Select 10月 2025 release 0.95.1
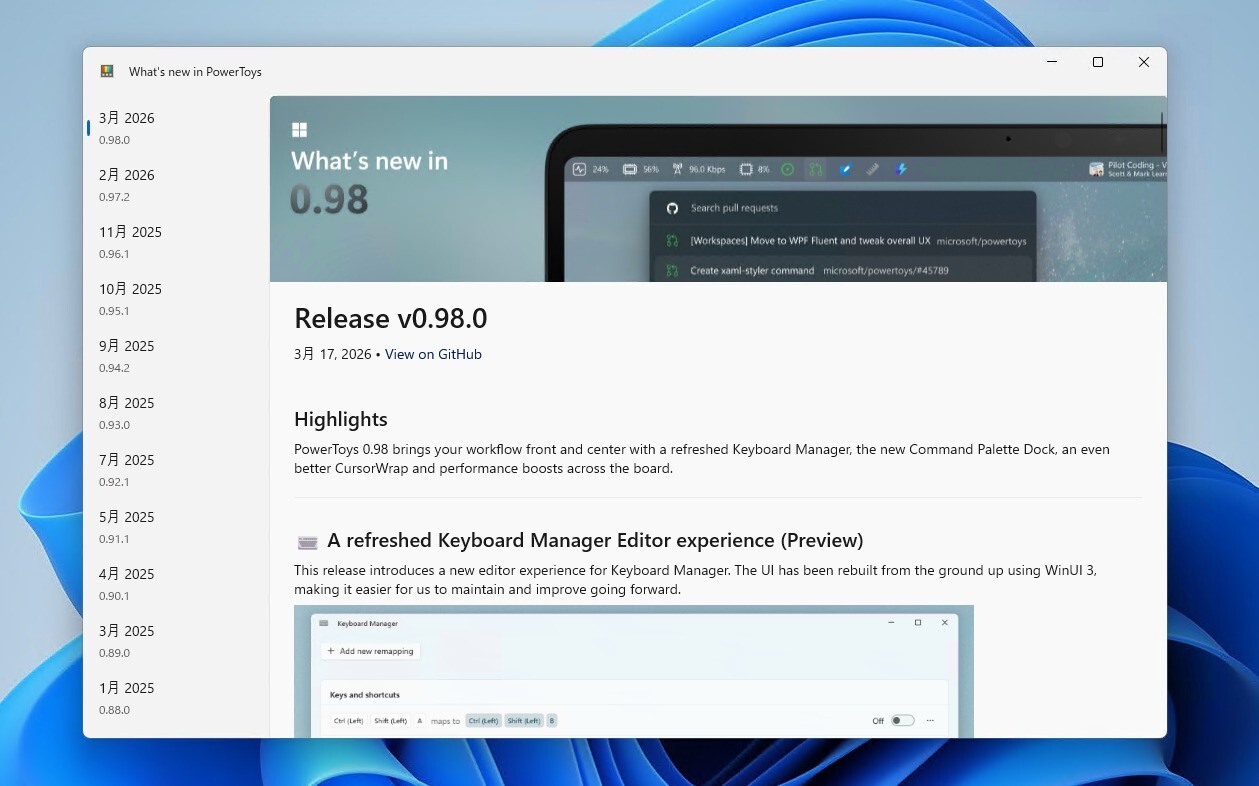 (x=176, y=299)
